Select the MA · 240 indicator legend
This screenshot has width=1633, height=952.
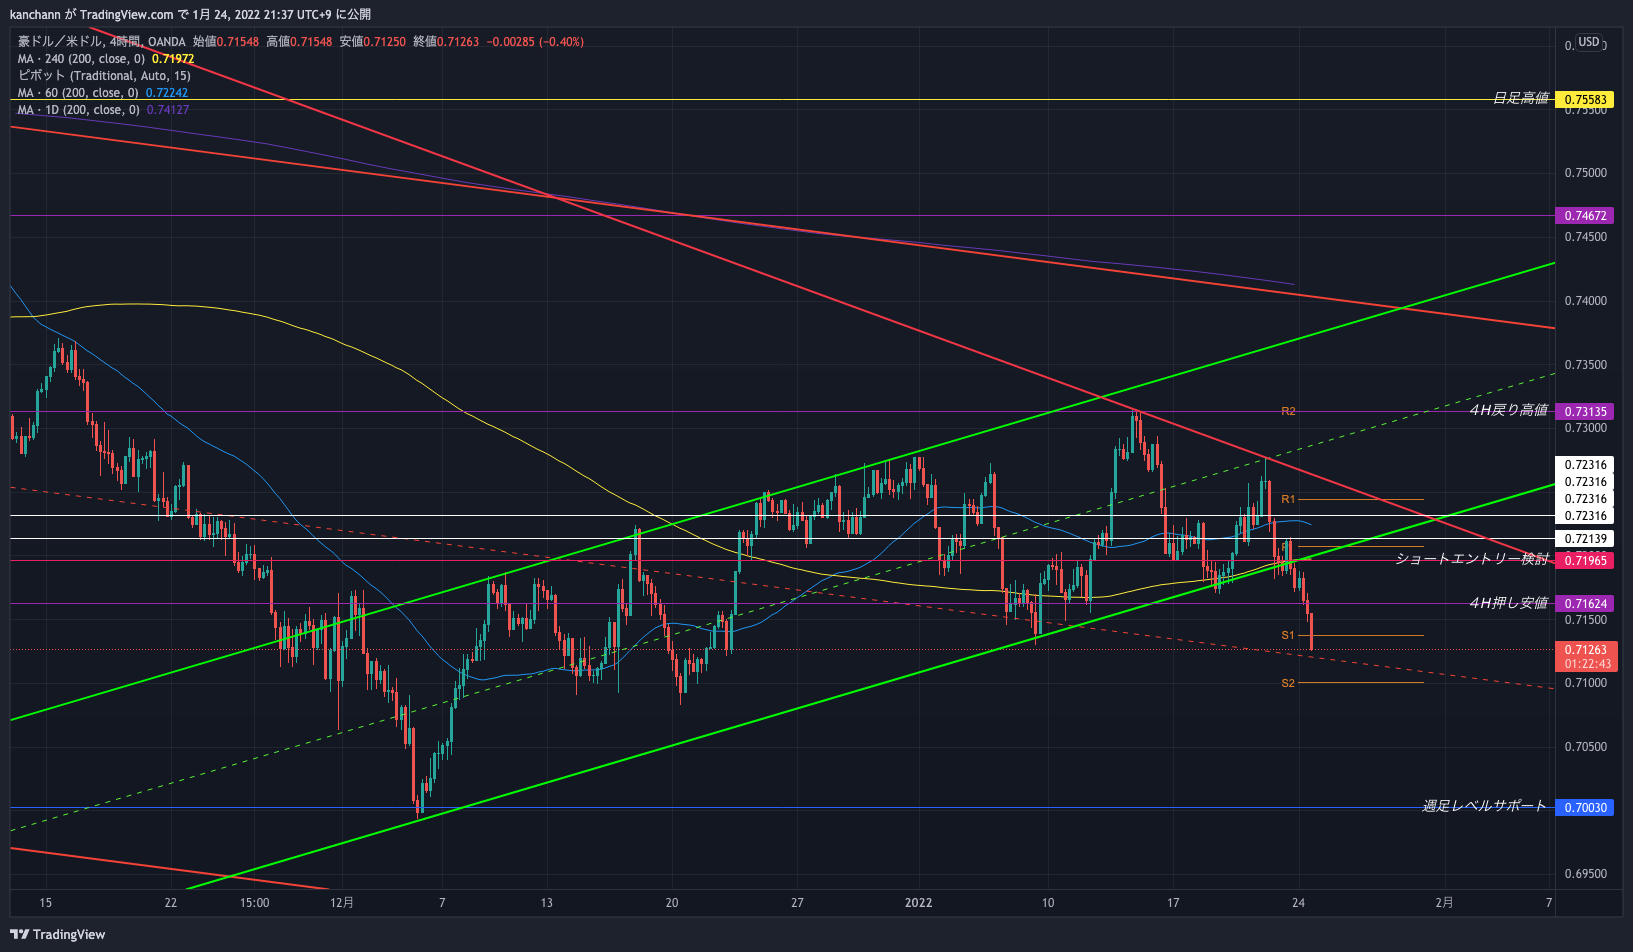click(x=81, y=59)
